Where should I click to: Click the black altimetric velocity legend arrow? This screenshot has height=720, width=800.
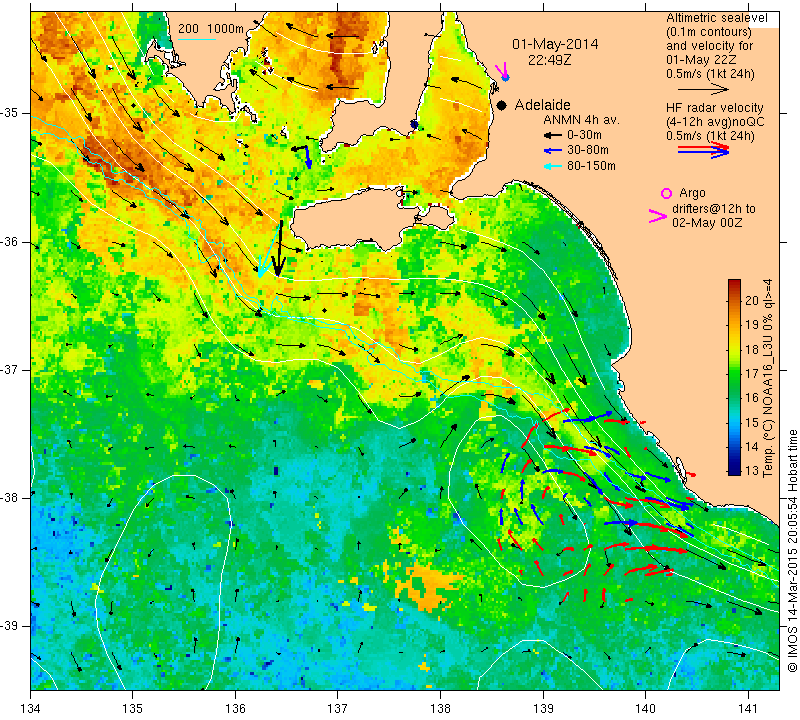702,89
